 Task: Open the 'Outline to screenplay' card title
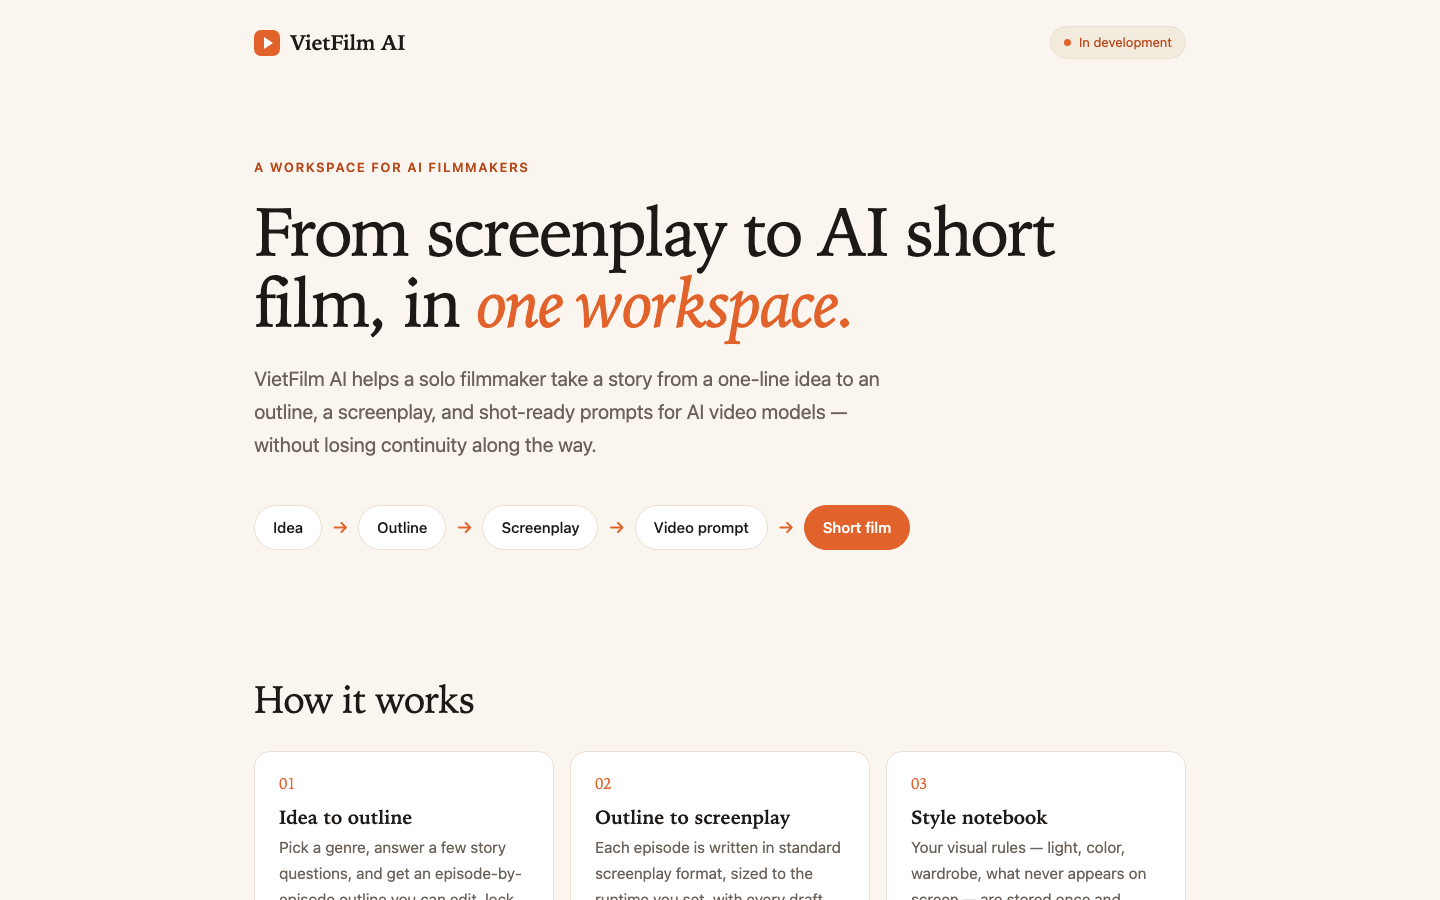coord(692,817)
